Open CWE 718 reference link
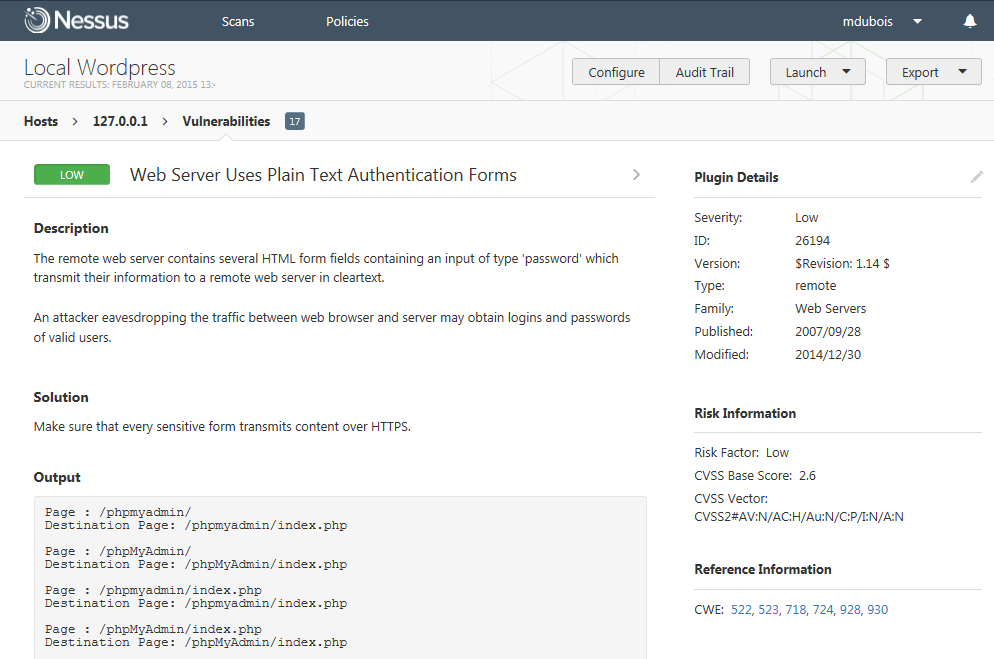 pyautogui.click(x=796, y=610)
